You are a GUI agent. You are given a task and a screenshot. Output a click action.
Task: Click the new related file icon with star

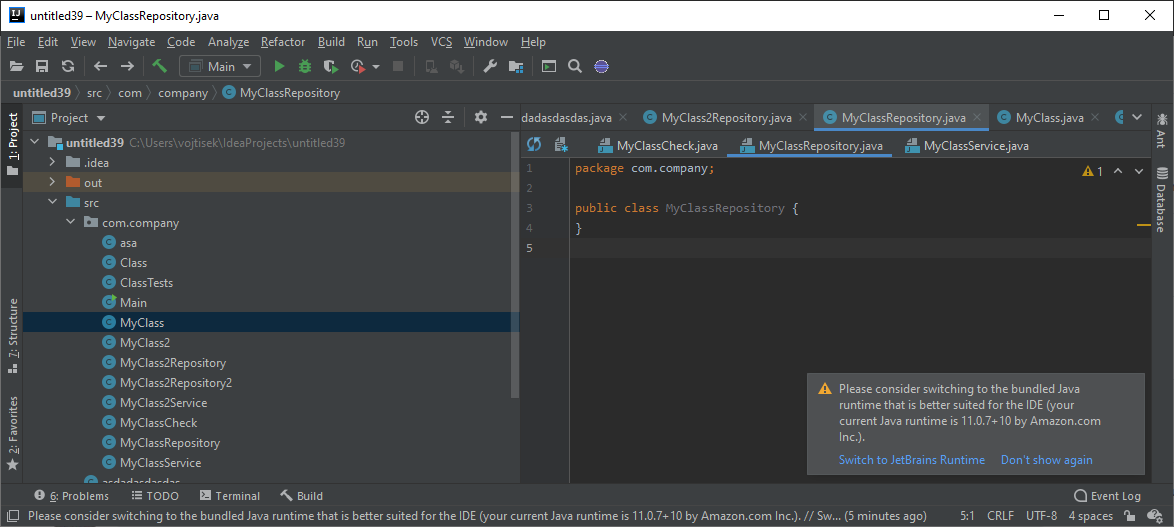tap(561, 144)
